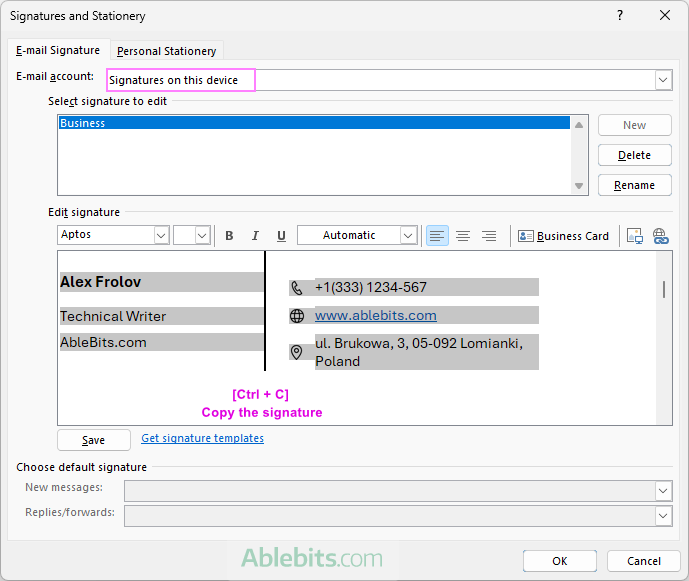The width and height of the screenshot is (689, 581).
Task: Switch to the E-mail Signature tab
Action: (x=58, y=51)
